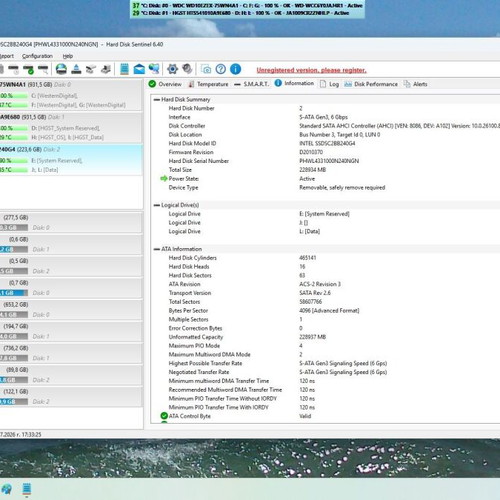The height and width of the screenshot is (500, 500).
Task: Click the Disk #1 HGST line in top overlay
Action: click(x=241, y=13)
